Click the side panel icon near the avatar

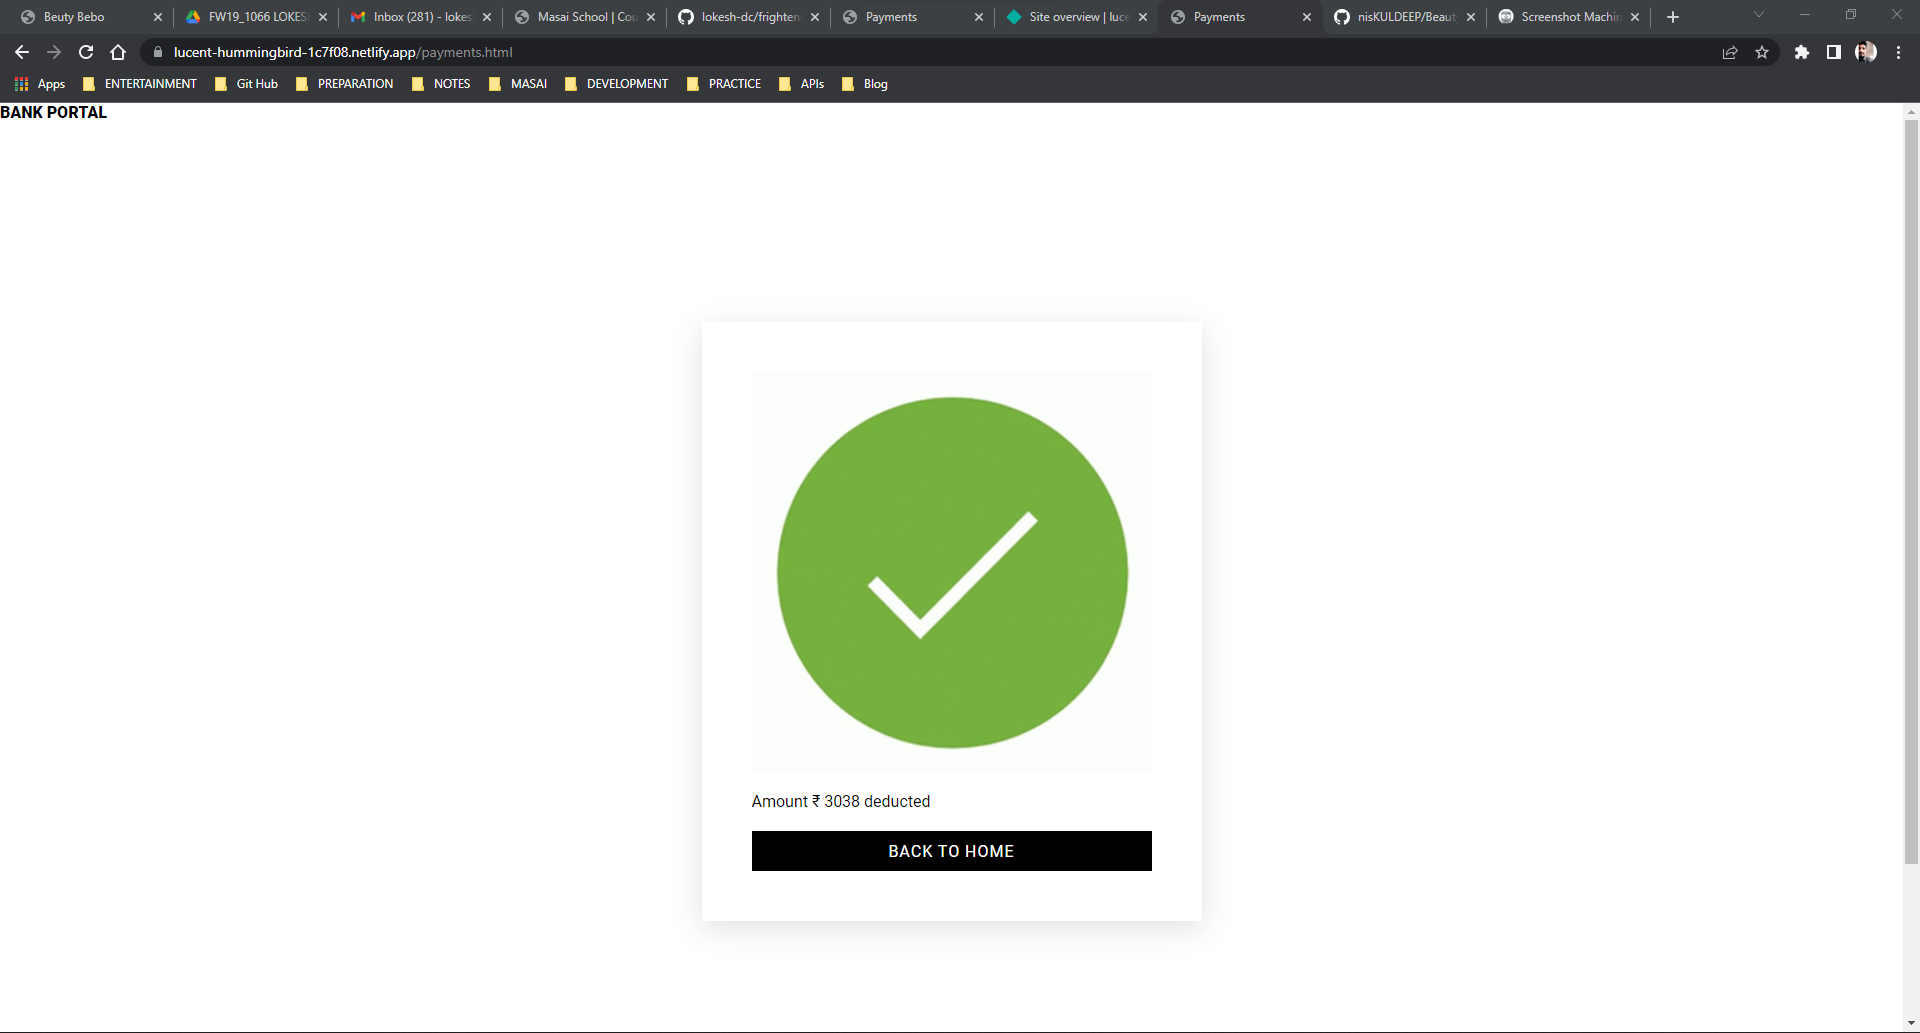tap(1834, 52)
